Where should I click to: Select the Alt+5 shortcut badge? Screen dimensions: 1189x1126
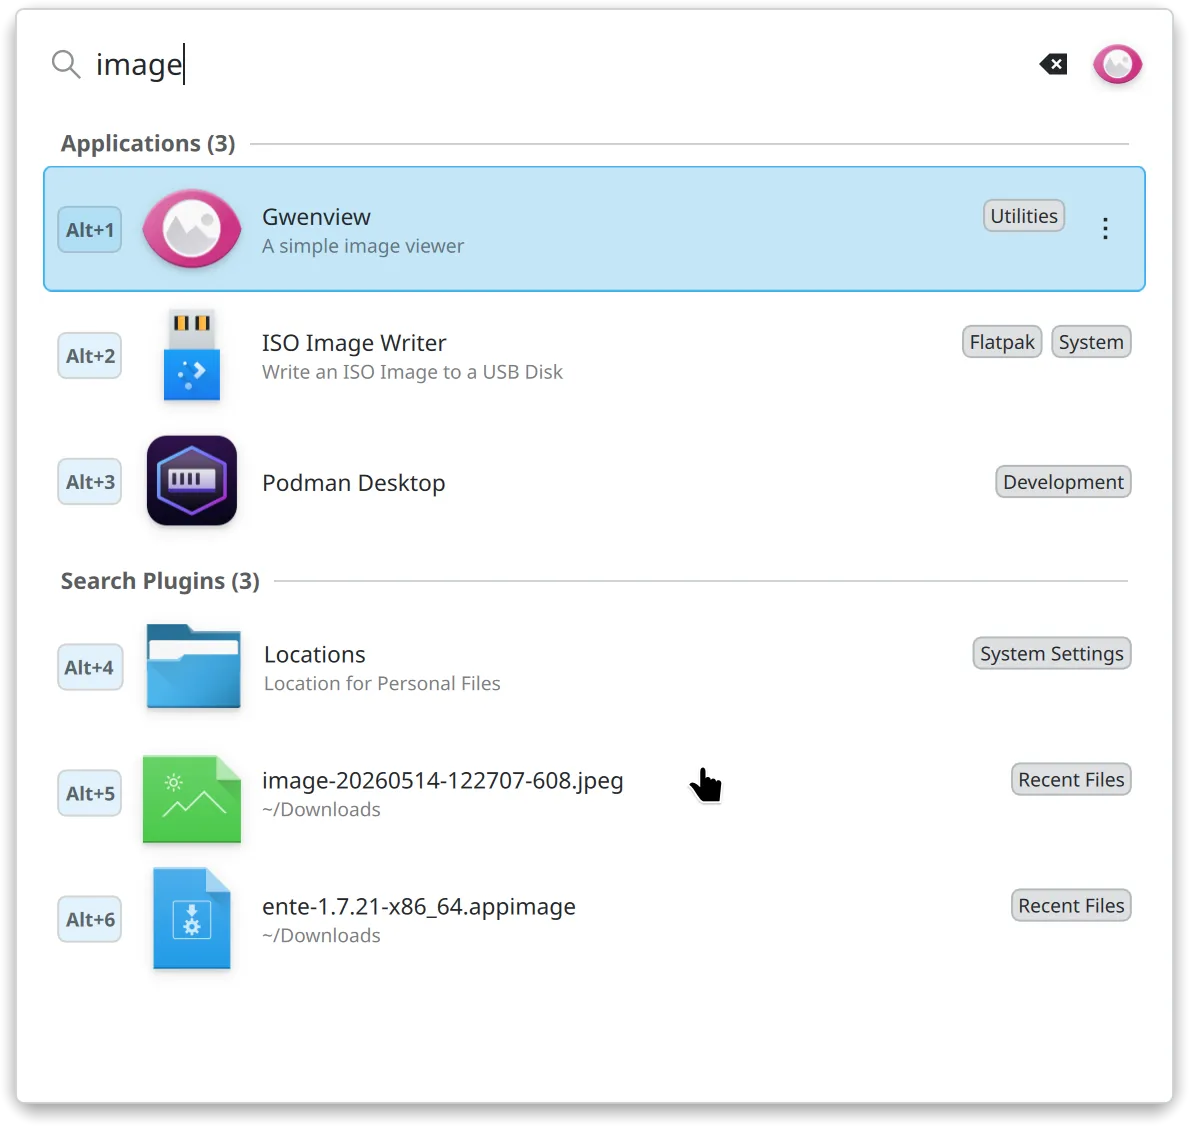click(89, 793)
